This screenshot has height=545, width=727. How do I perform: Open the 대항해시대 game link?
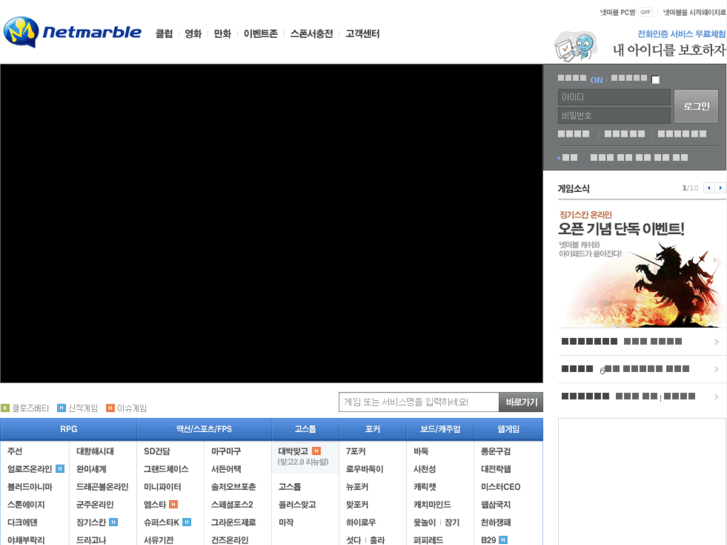click(95, 451)
